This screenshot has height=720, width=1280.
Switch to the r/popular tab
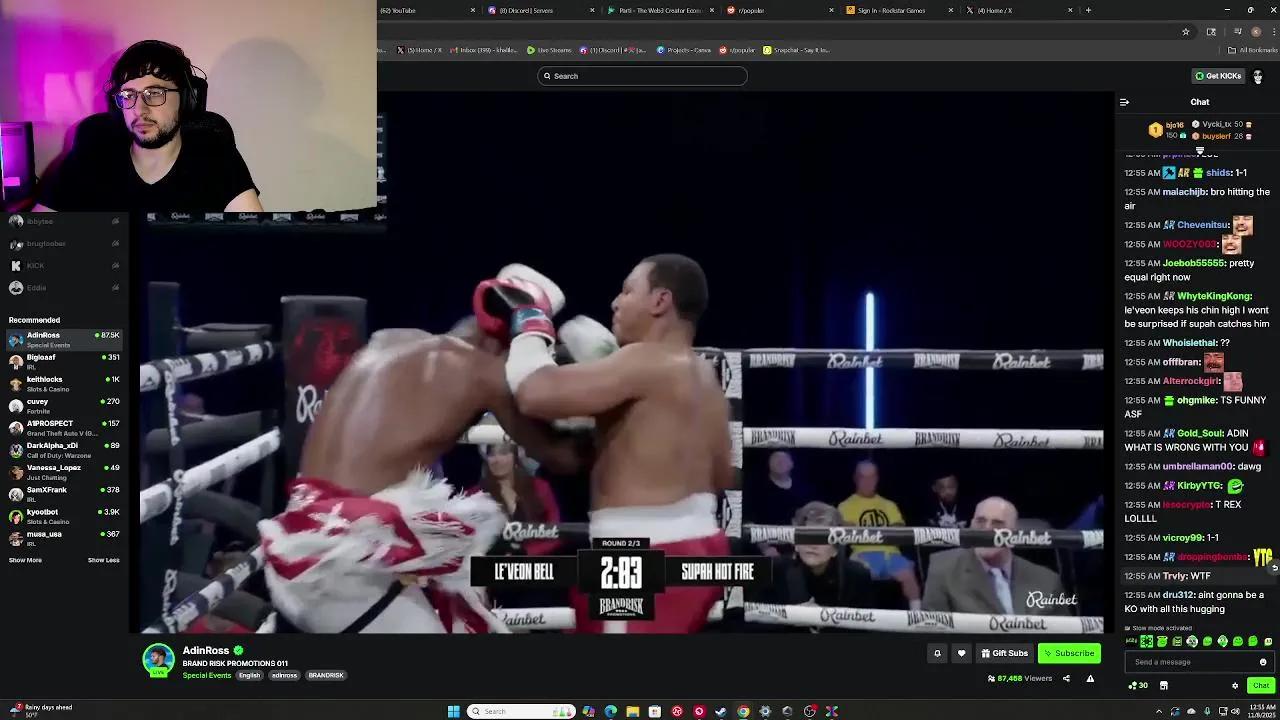click(780, 10)
